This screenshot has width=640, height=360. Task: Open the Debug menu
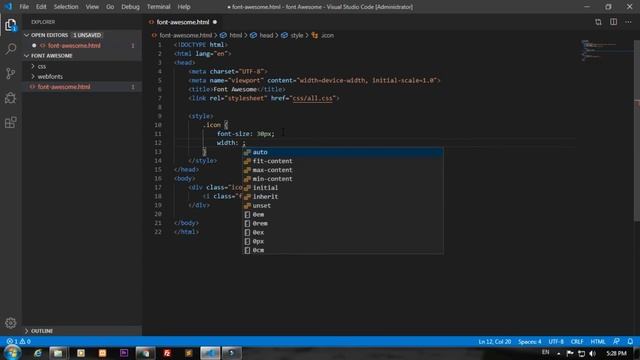coord(130,7)
